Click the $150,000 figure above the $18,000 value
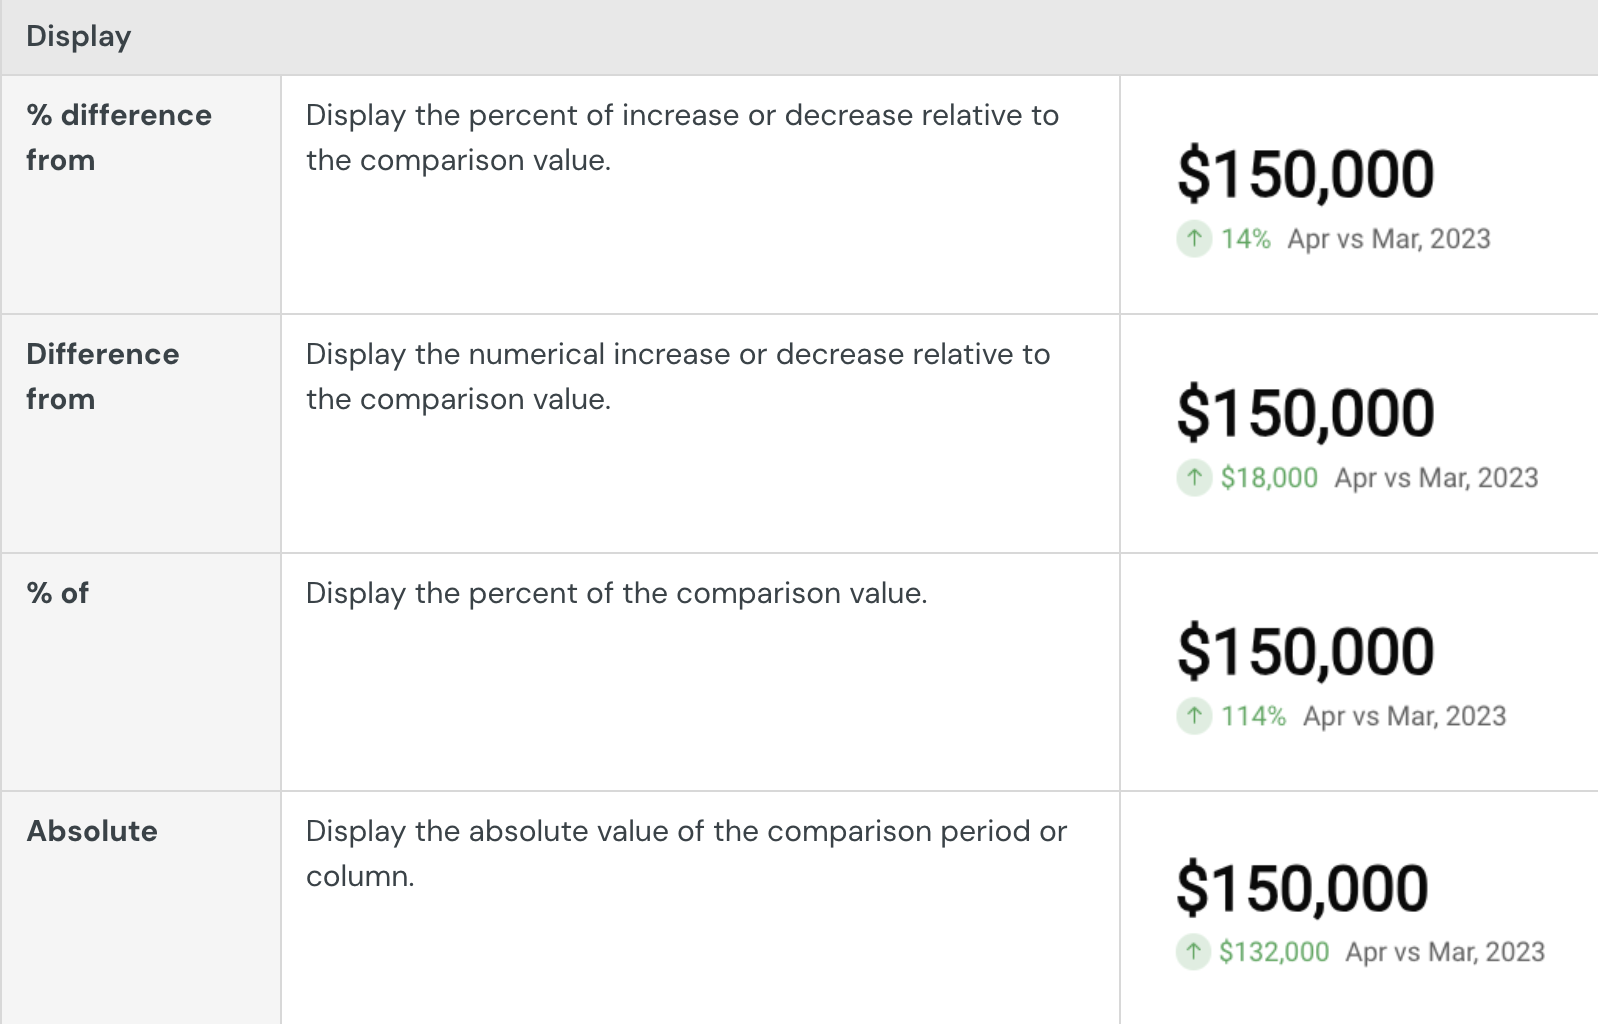 tap(1306, 413)
